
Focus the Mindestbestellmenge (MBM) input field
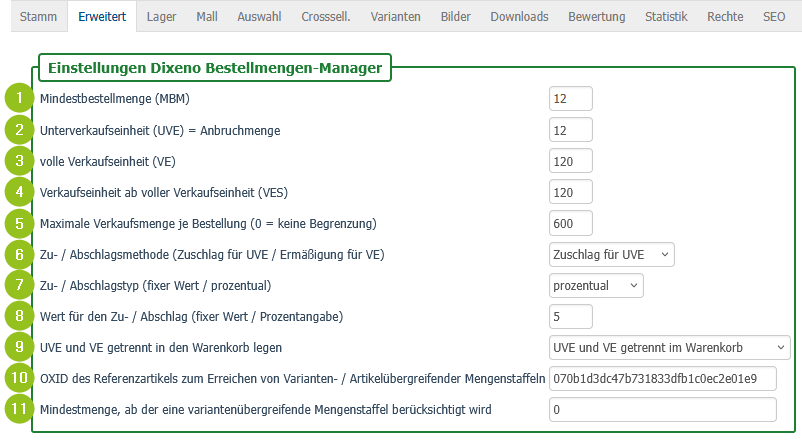tap(571, 99)
